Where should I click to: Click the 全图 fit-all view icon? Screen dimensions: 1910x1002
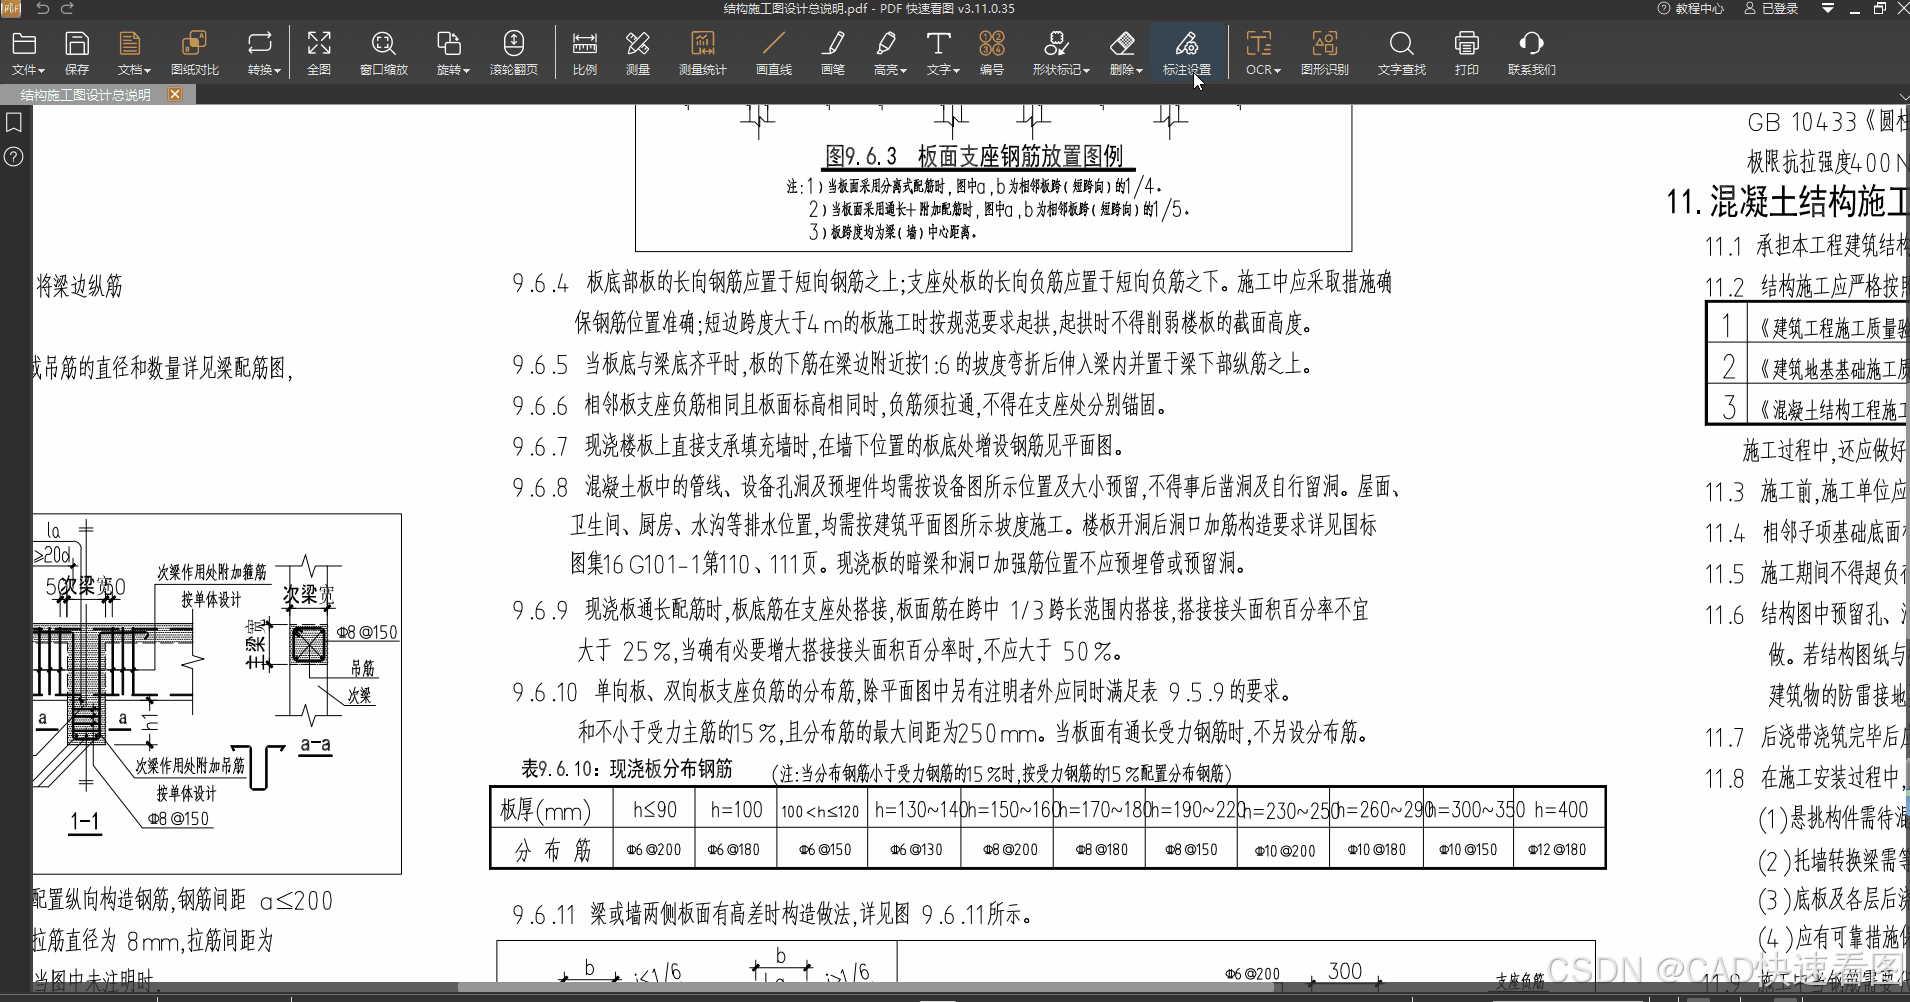click(319, 53)
